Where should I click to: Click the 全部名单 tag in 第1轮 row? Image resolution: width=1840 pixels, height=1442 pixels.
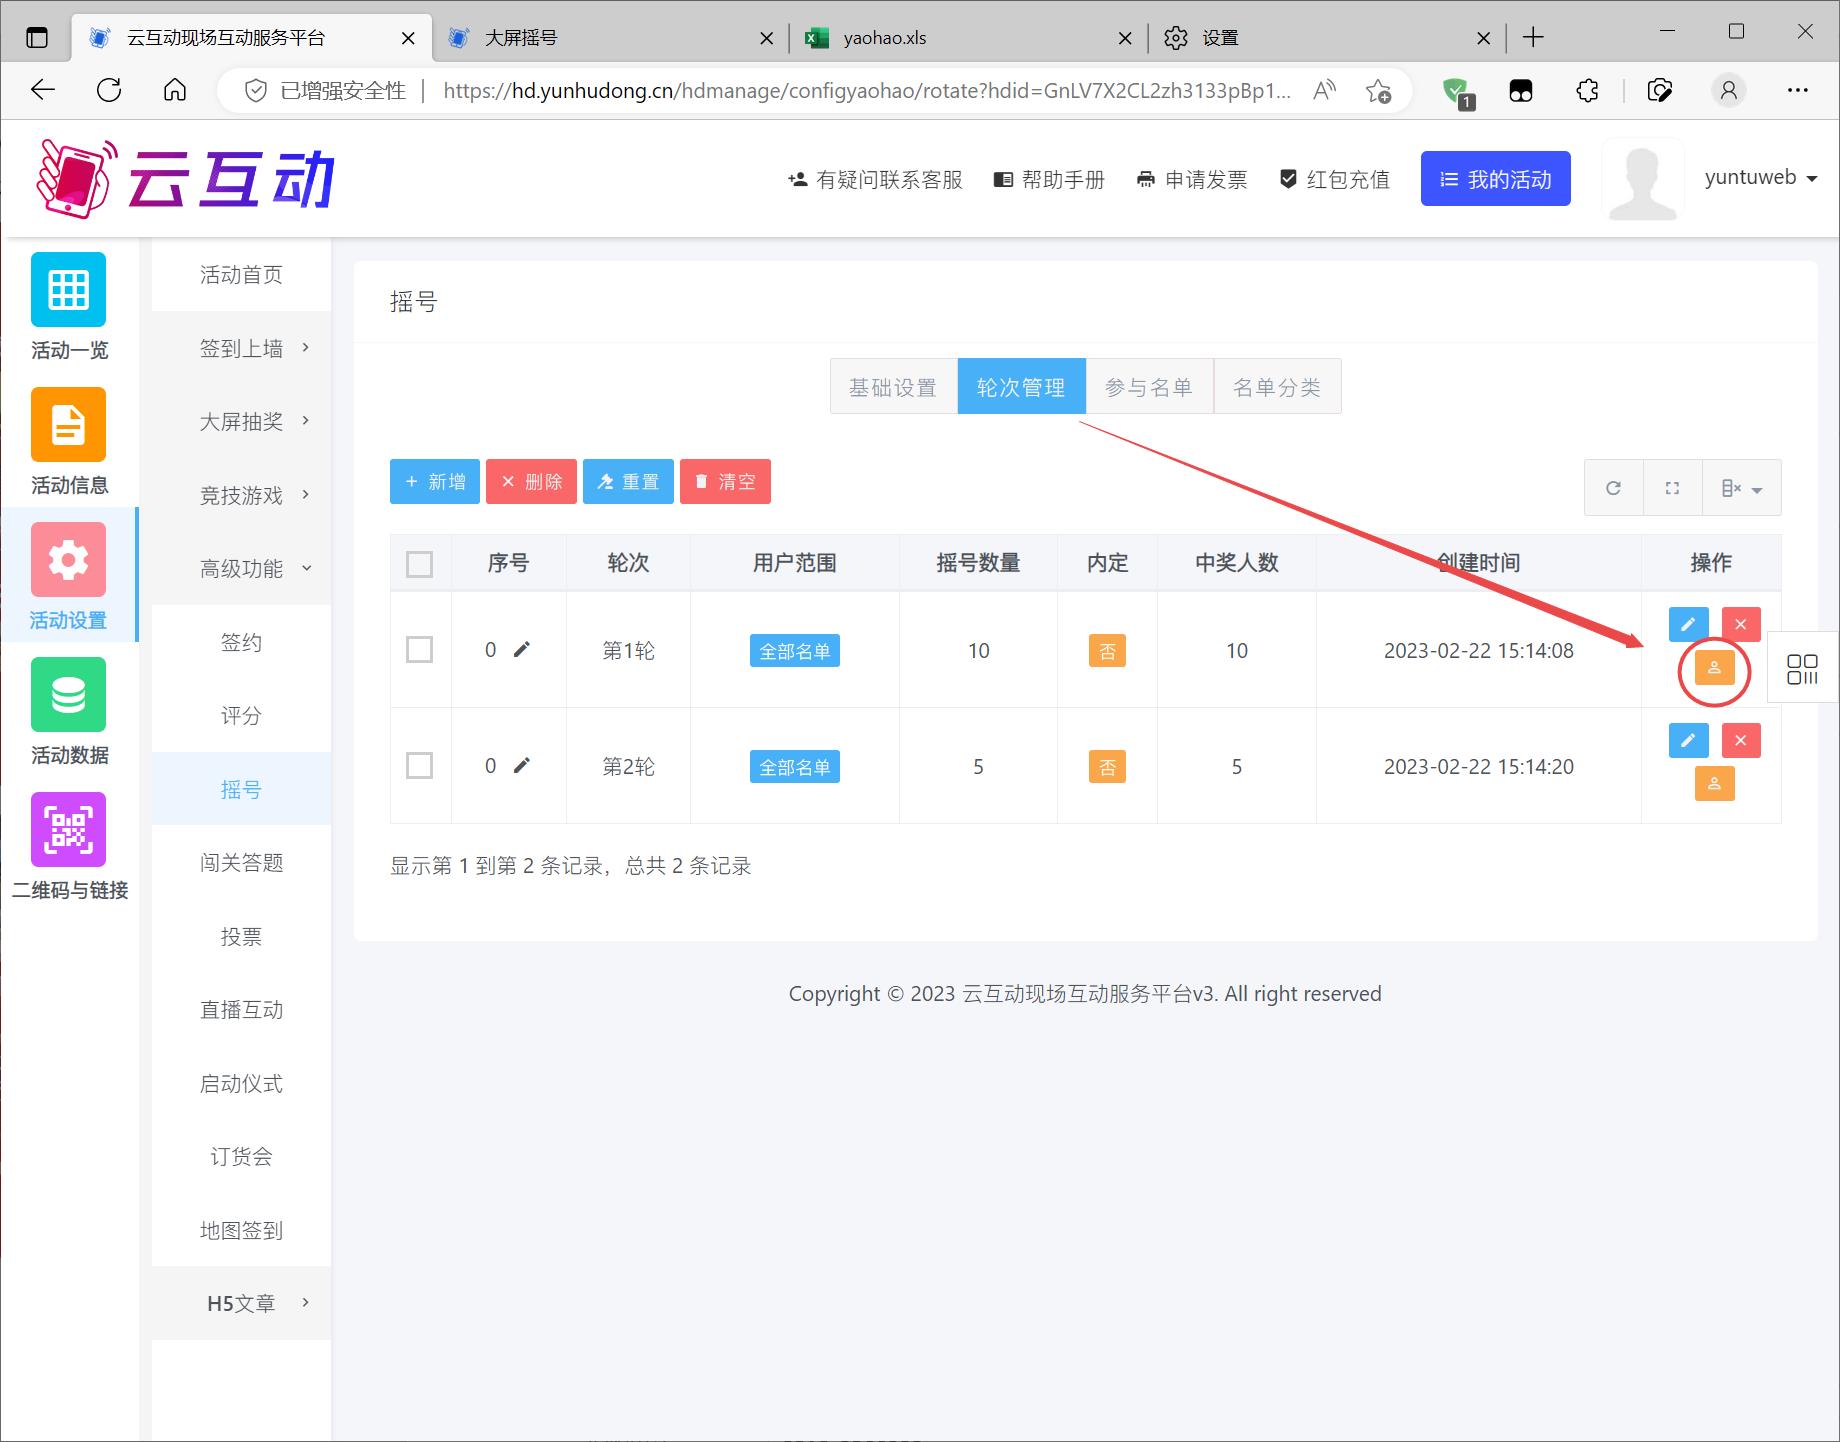point(795,651)
